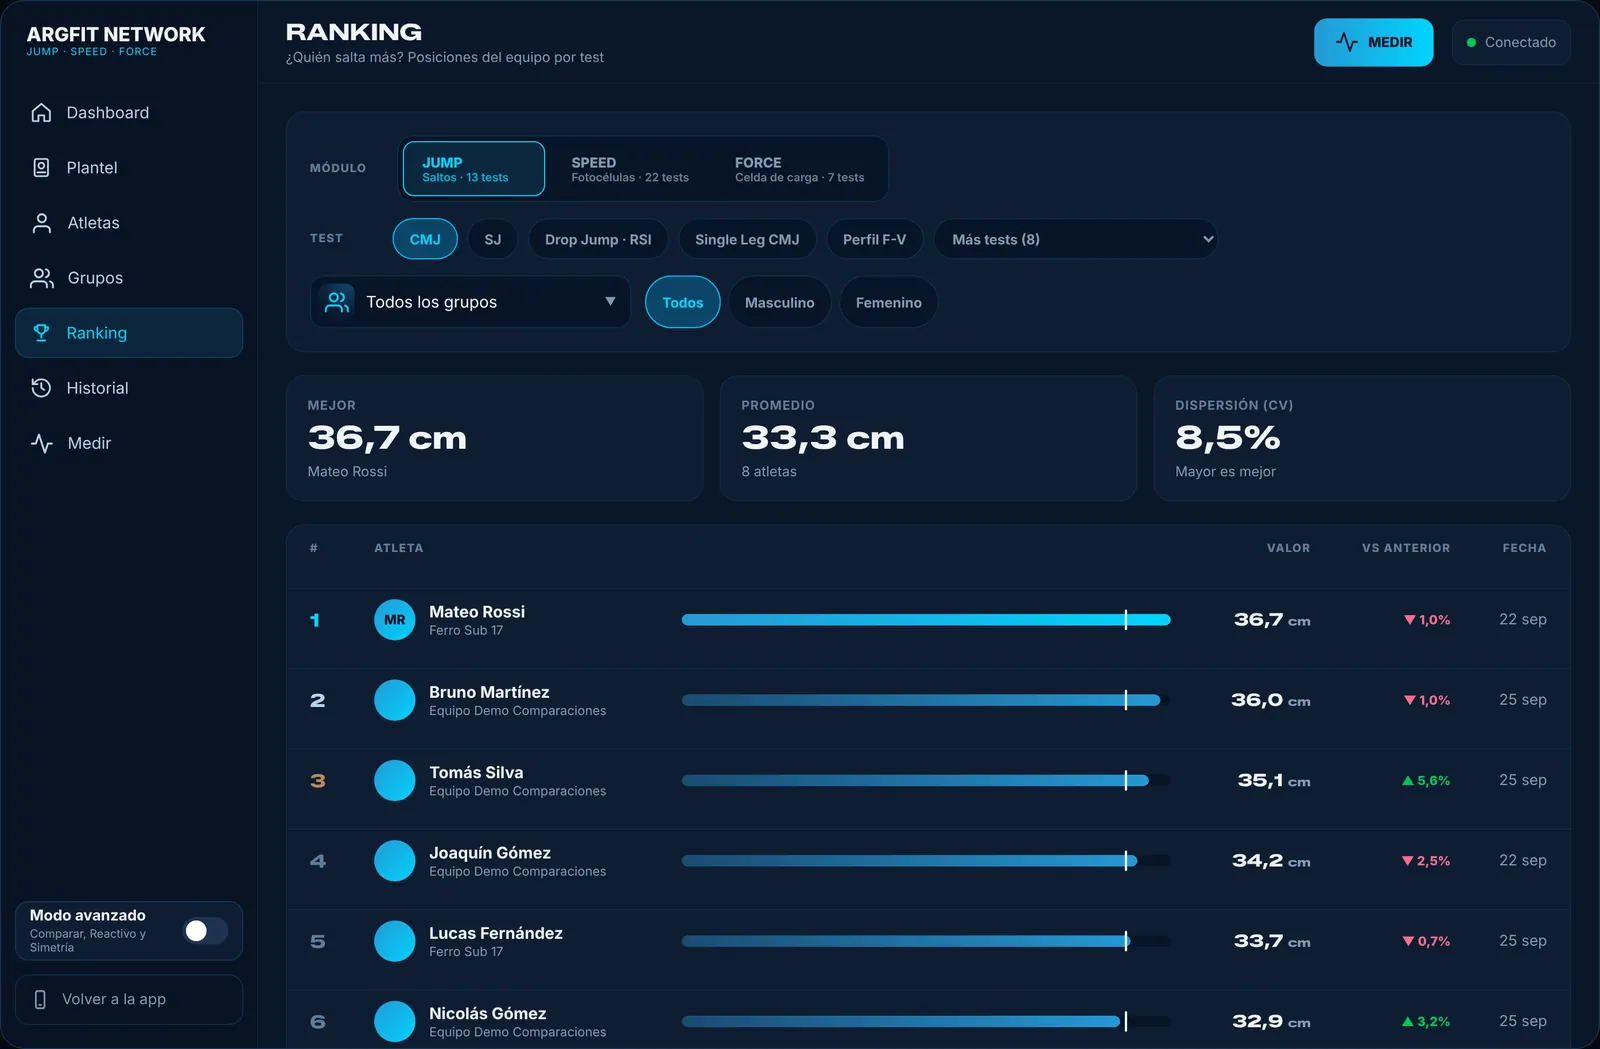Click the VALOR column header
This screenshot has width=1600, height=1049.
1288,548
